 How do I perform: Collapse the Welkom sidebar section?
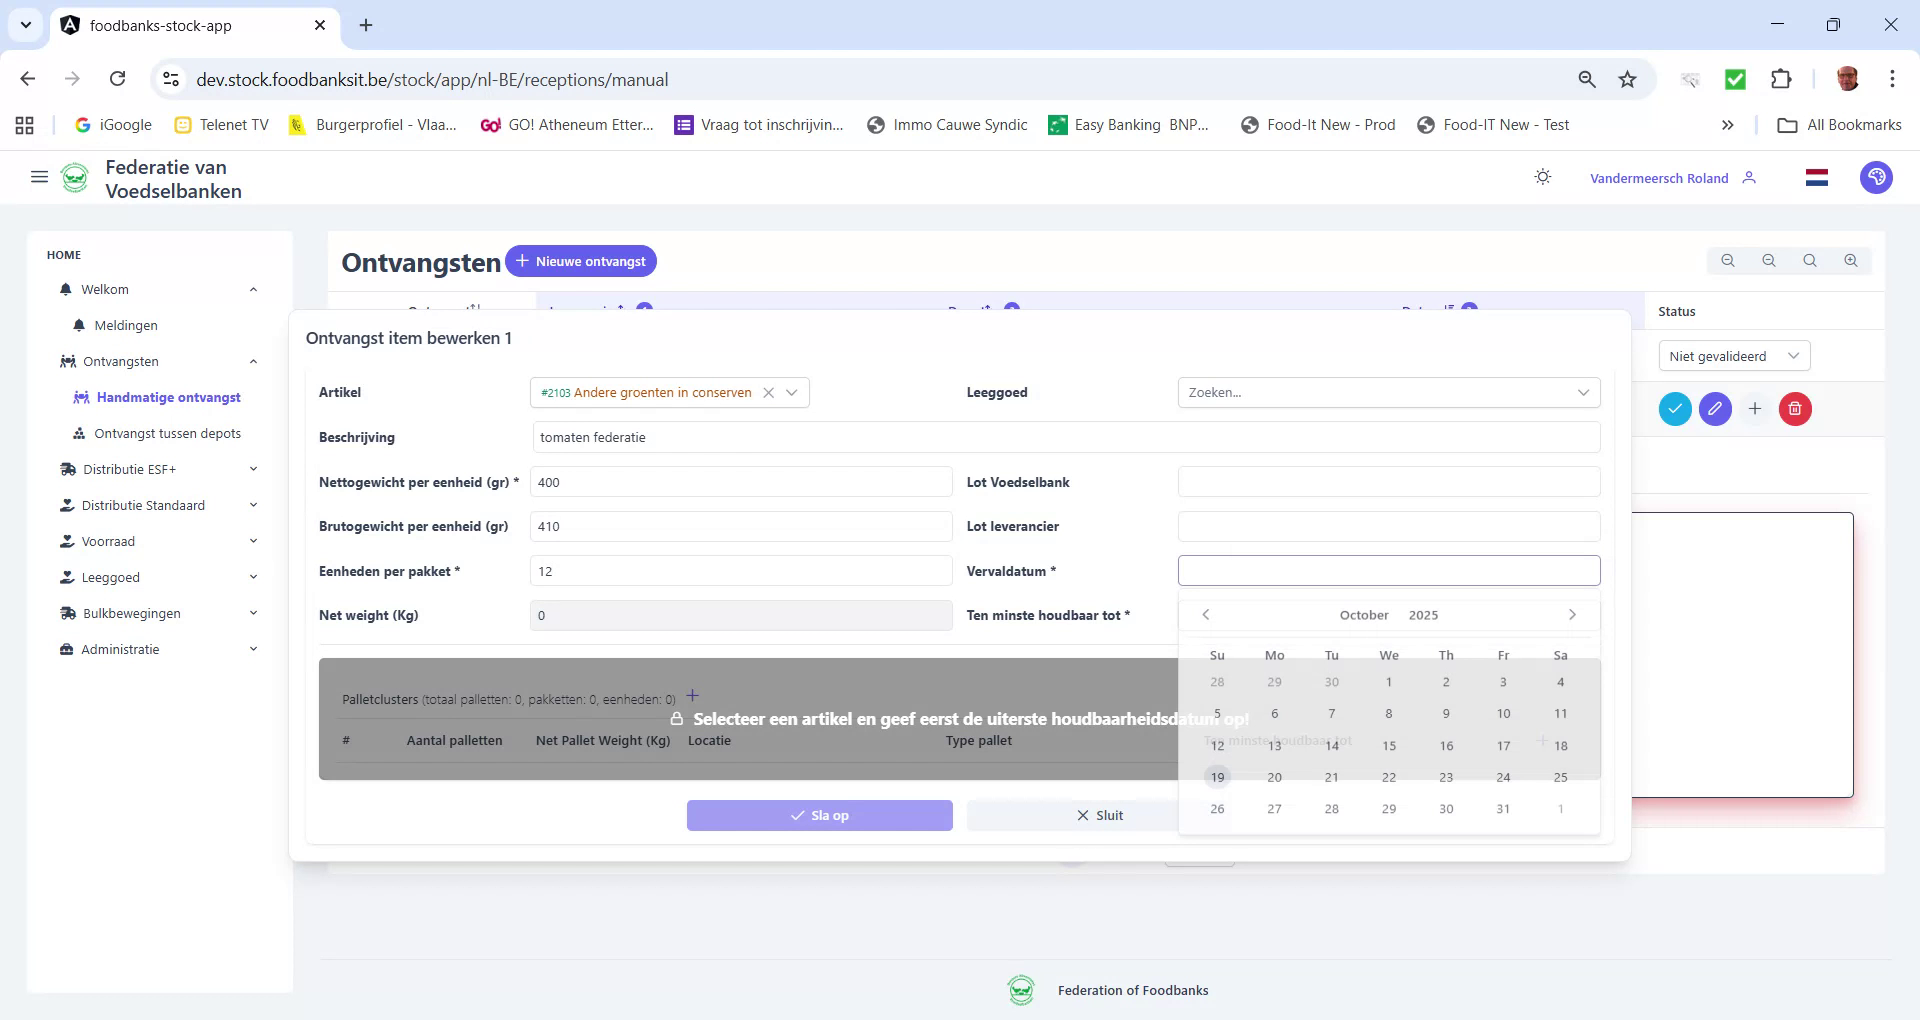click(253, 289)
